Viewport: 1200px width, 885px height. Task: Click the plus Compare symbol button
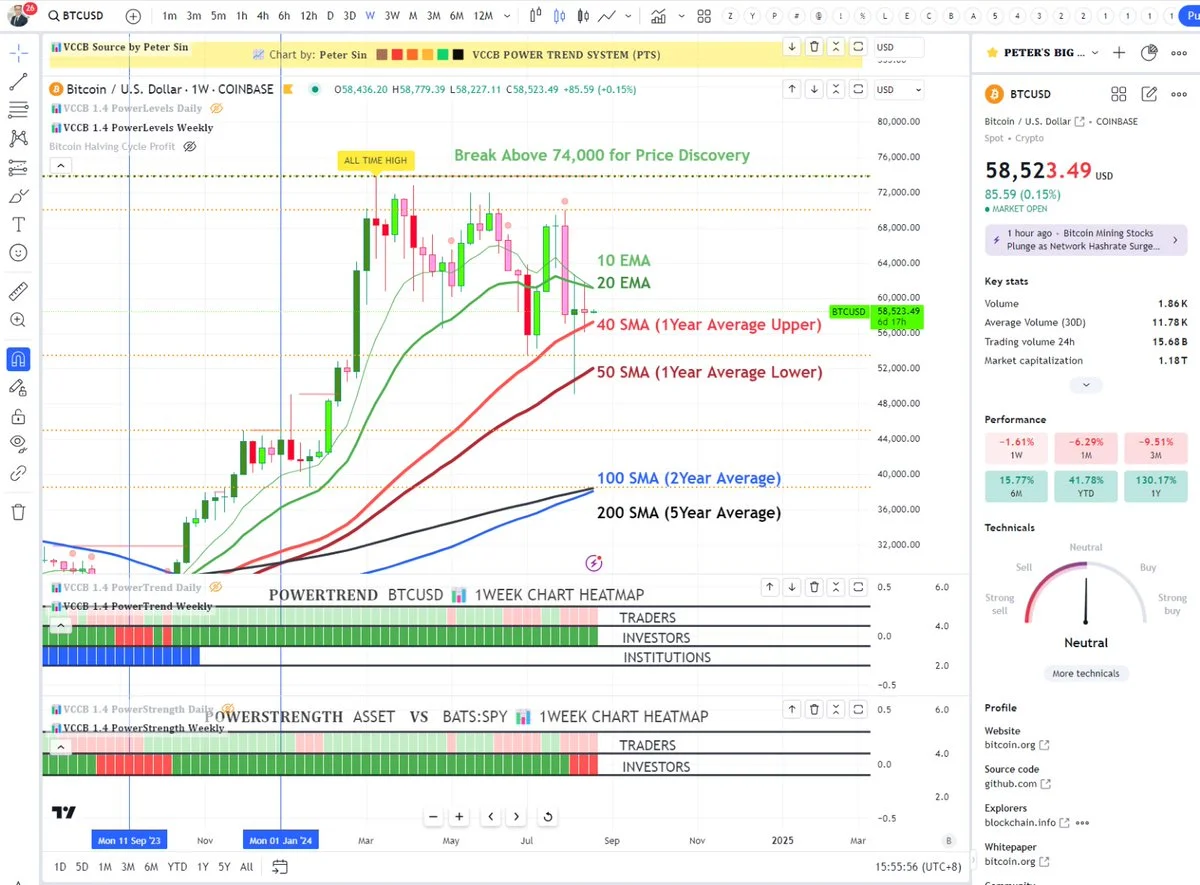133,17
